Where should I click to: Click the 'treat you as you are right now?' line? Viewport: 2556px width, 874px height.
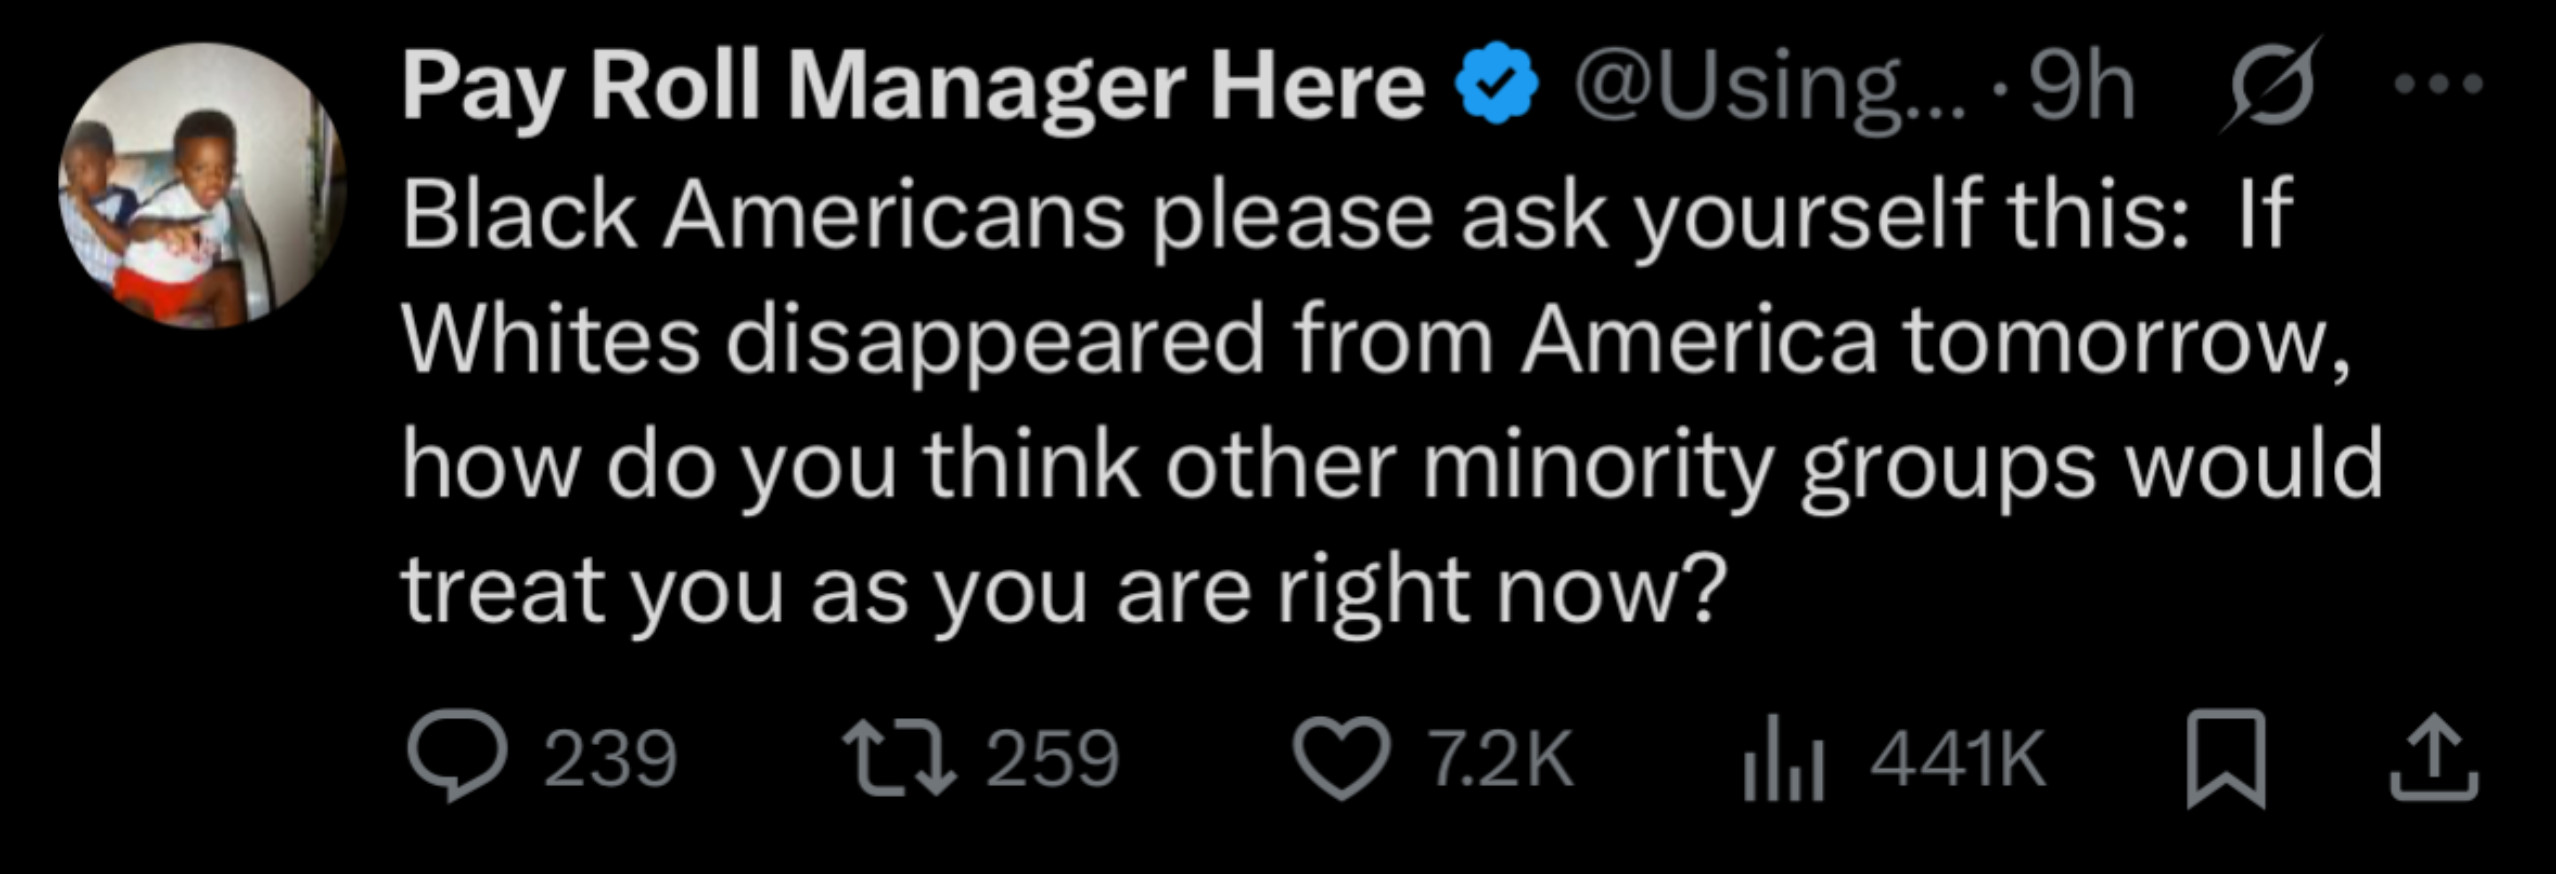[1064, 590]
